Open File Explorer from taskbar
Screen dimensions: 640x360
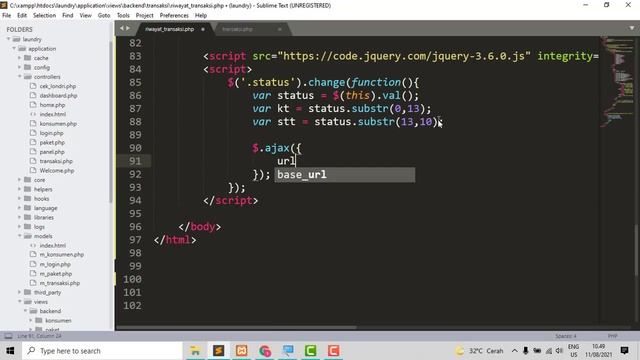[195, 351]
